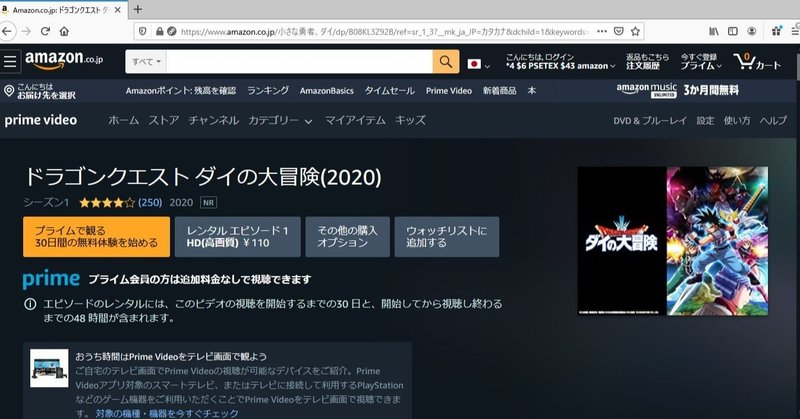The height and width of the screenshot is (419, 800).
Task: Click the tracking protection shield icon
Action: point(142,31)
